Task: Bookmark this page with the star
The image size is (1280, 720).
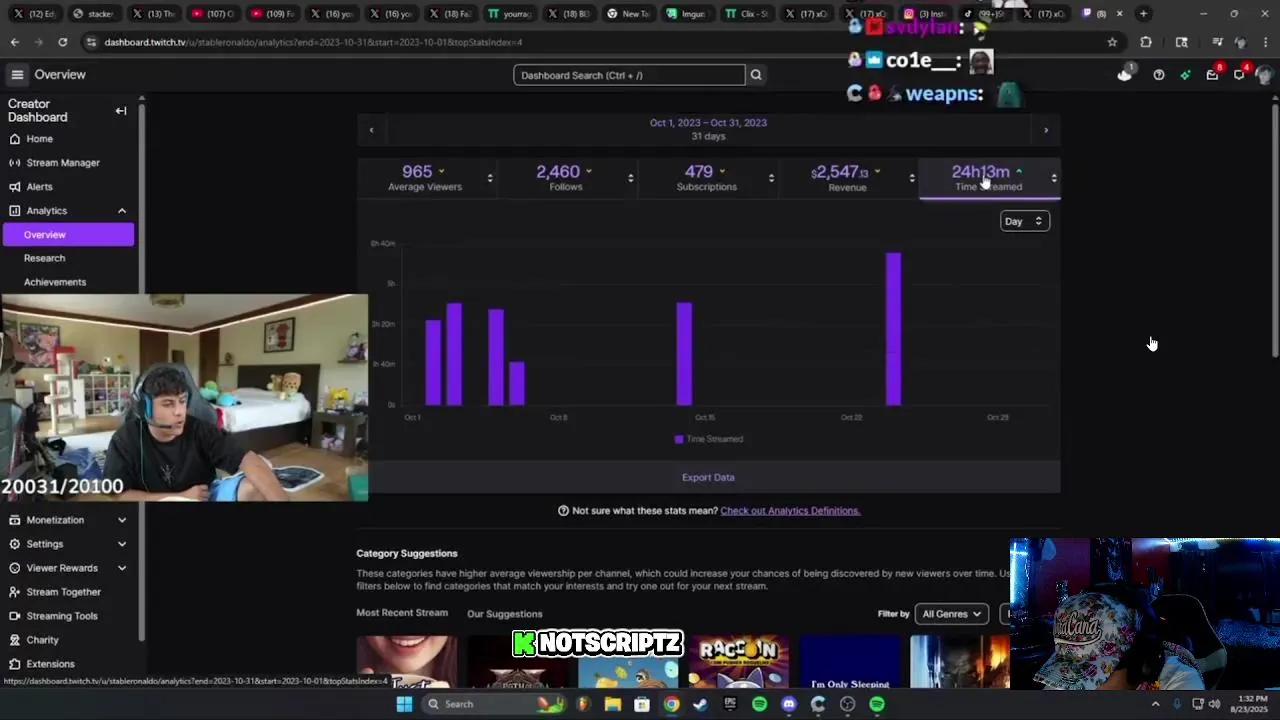Action: coord(1112,42)
